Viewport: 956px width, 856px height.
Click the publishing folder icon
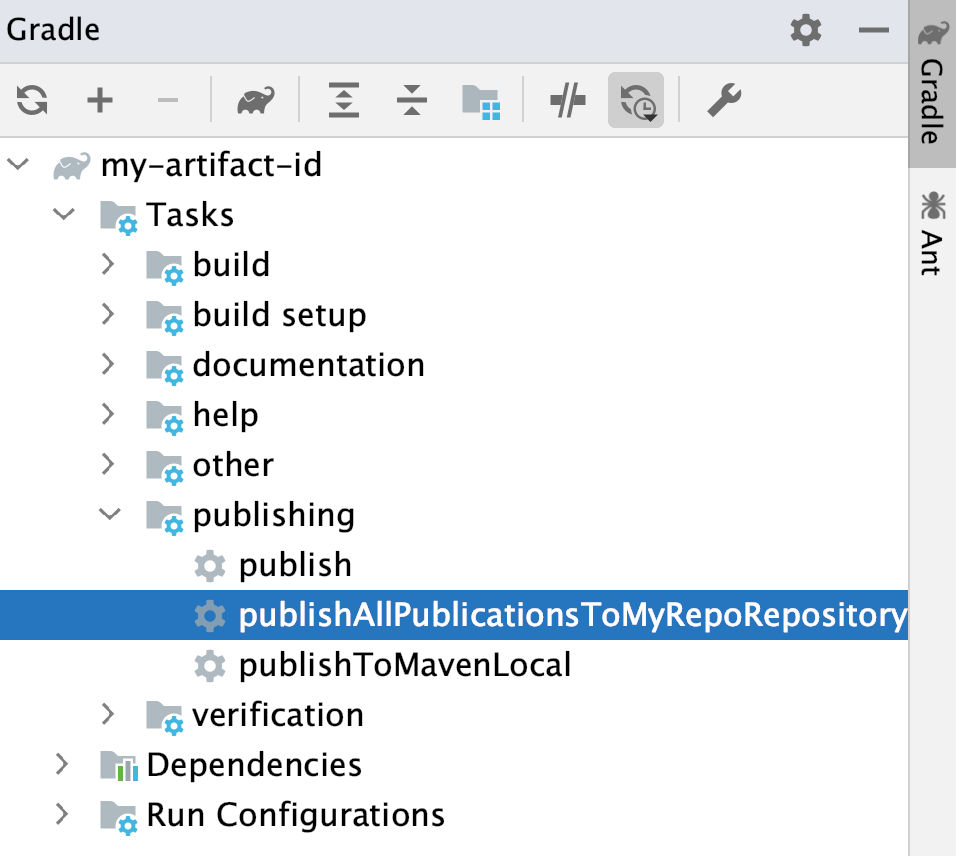click(x=165, y=518)
